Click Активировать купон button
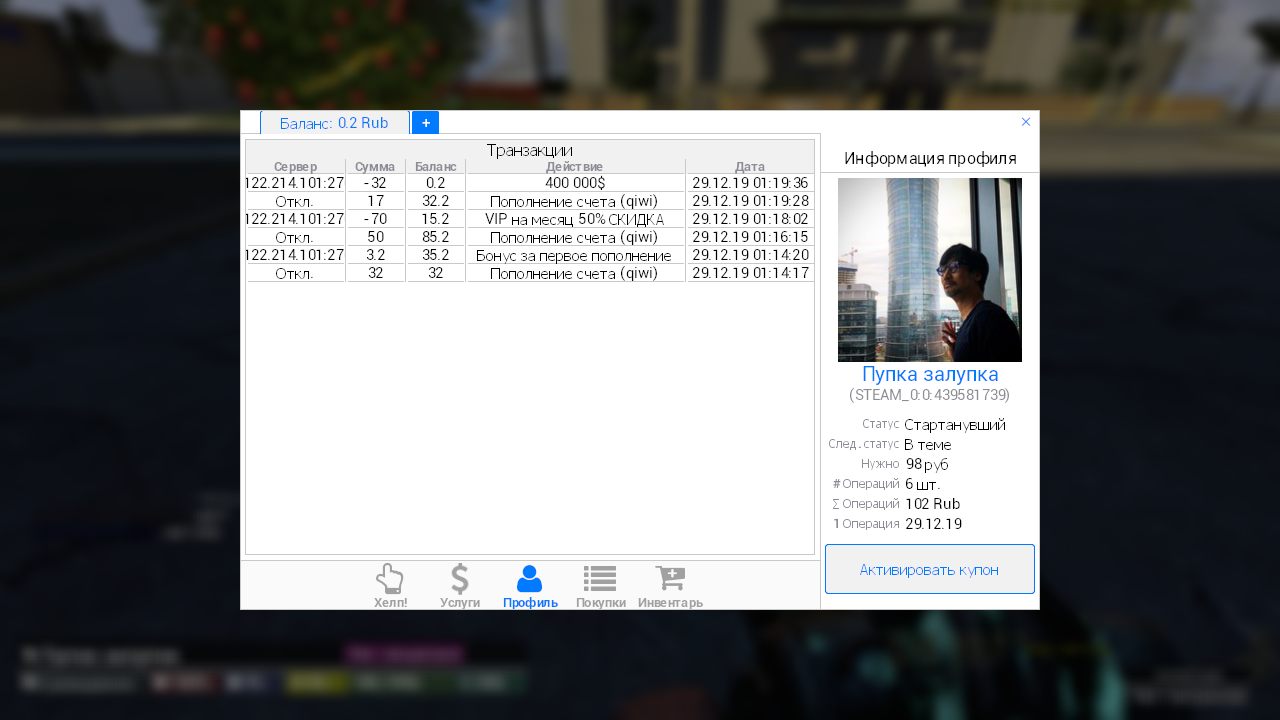The height and width of the screenshot is (720, 1280). pos(929,569)
